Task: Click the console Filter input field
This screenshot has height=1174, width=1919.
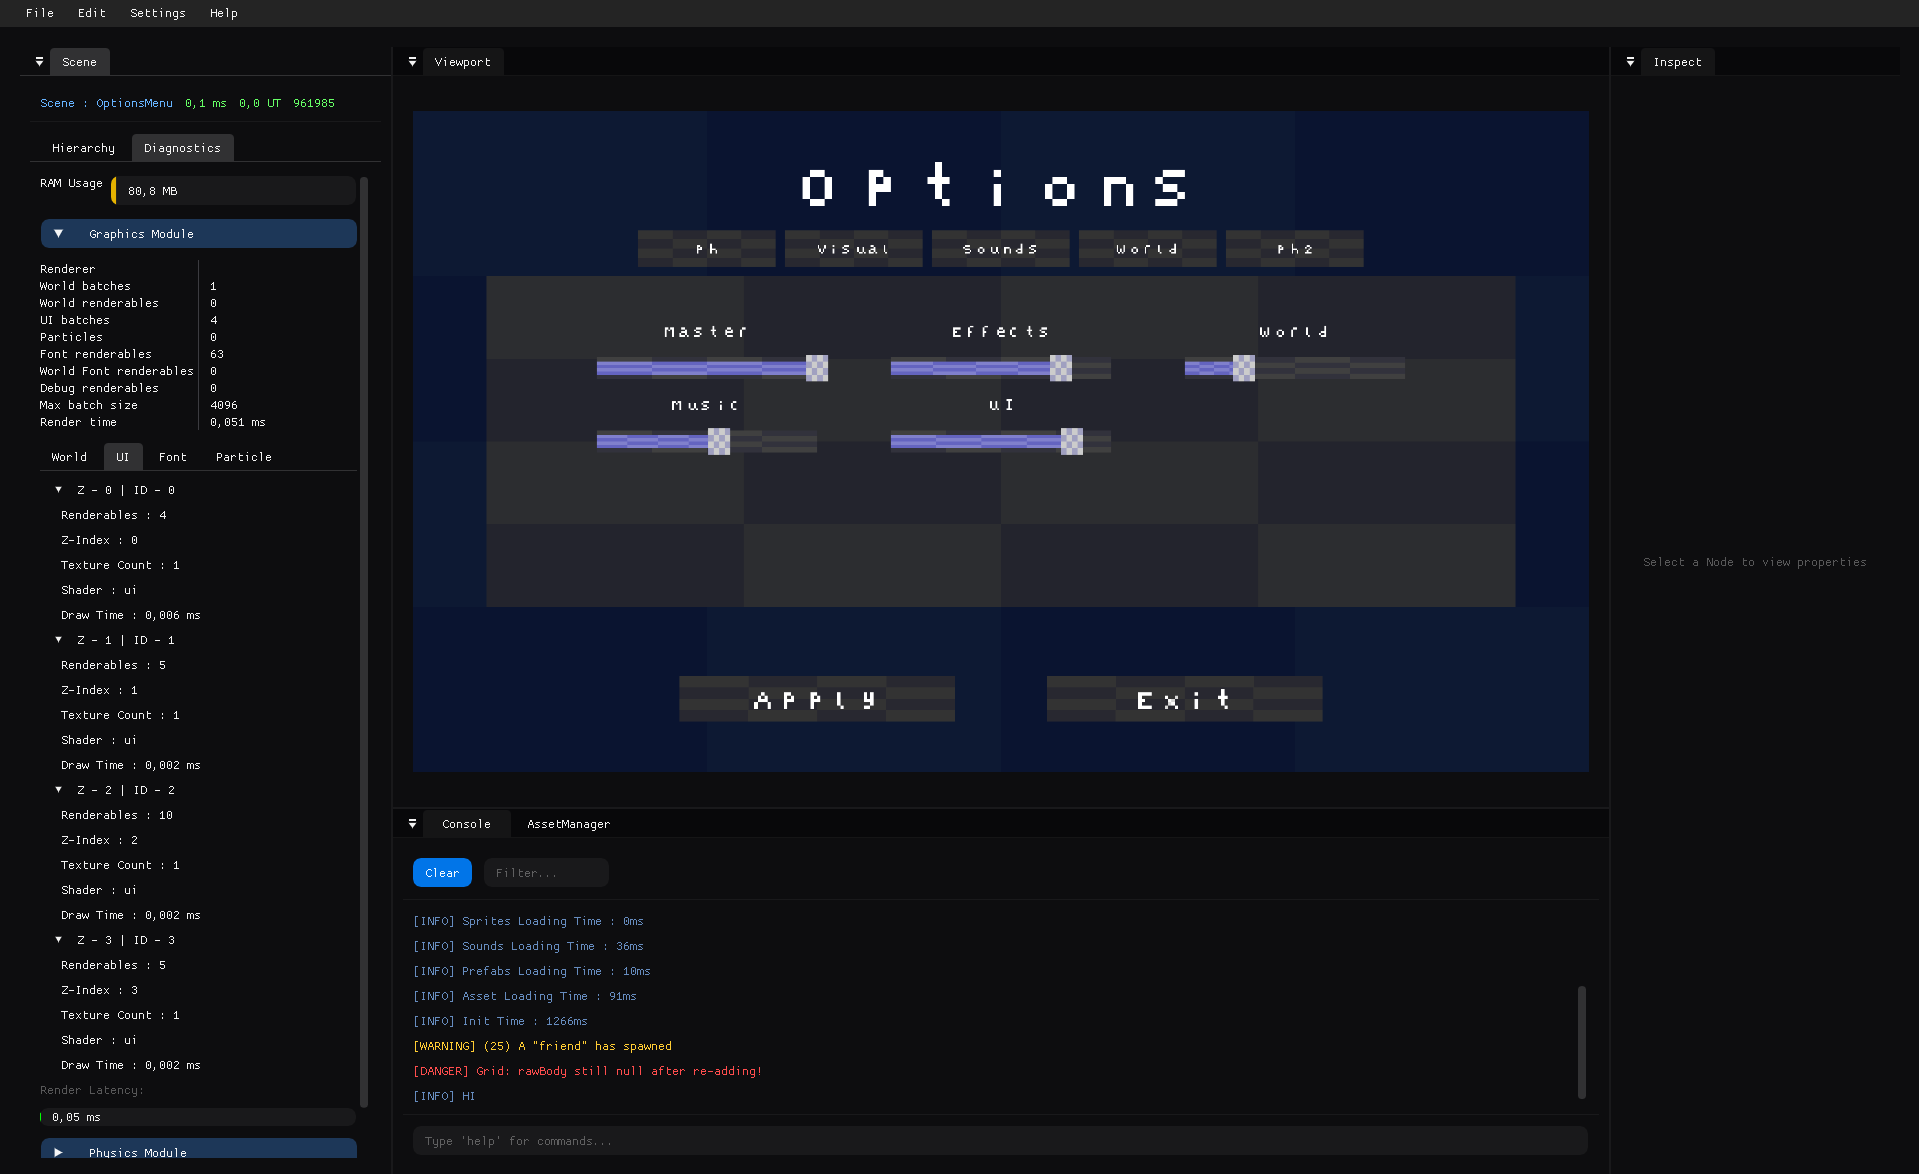Action: point(546,873)
